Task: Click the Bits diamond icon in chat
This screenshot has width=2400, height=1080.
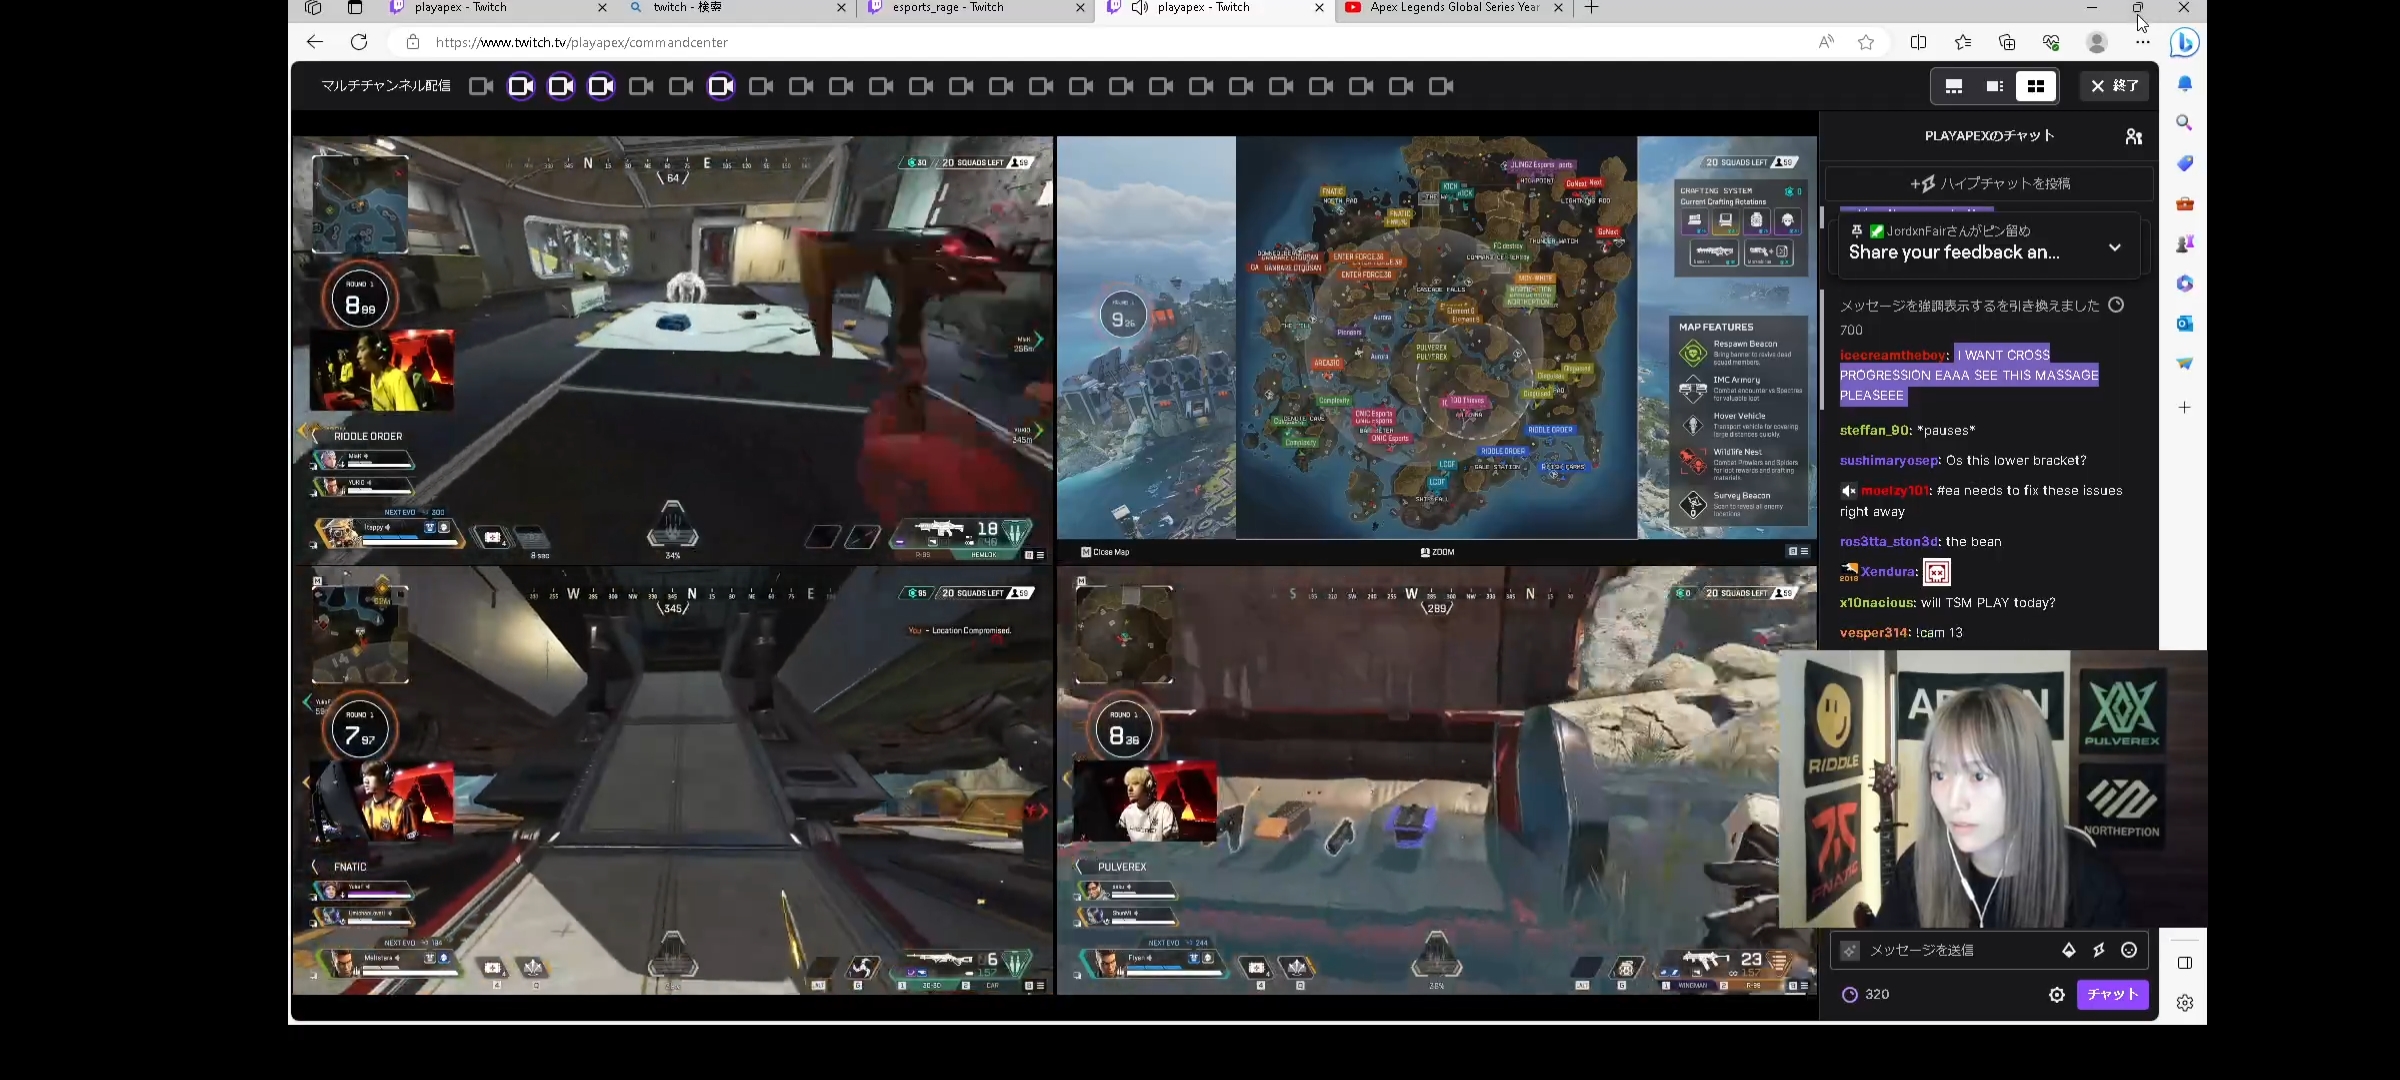Action: [2068, 950]
